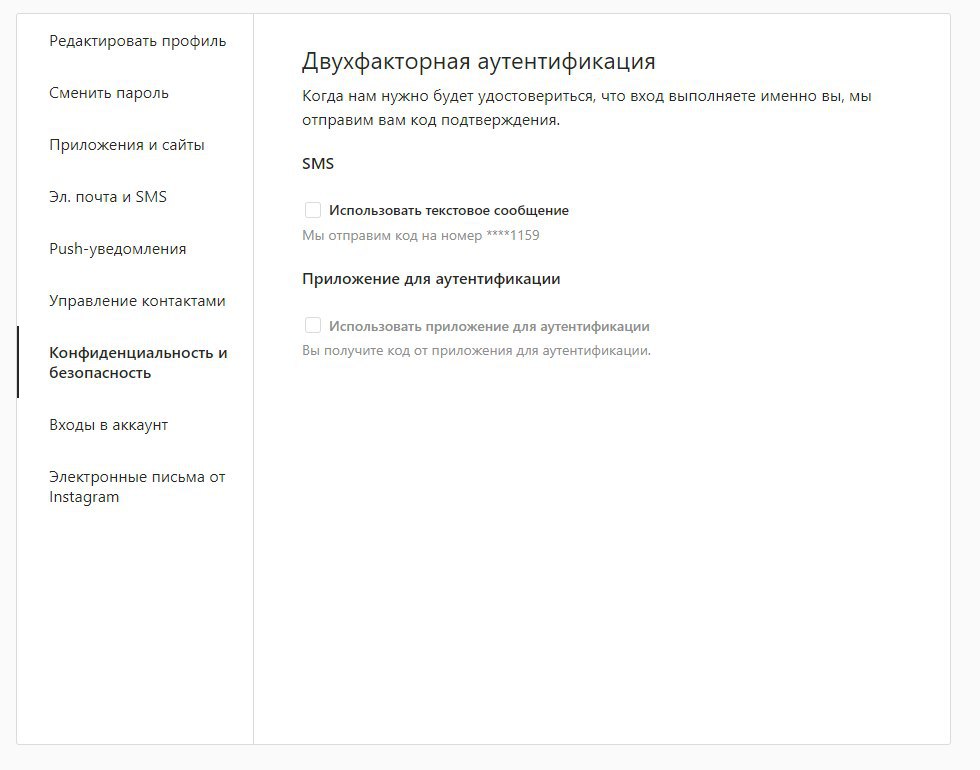Image resolution: width=980 pixels, height=770 pixels.
Task: Click the SMS section heading
Action: click(x=318, y=164)
